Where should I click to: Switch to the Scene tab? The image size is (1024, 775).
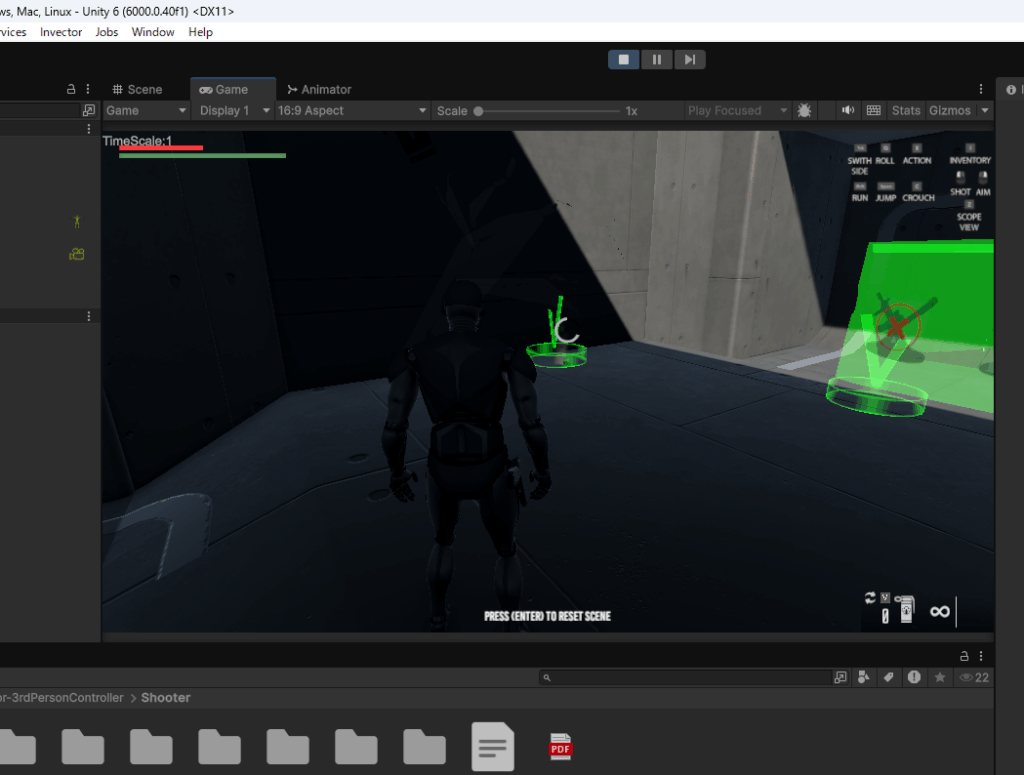point(137,90)
